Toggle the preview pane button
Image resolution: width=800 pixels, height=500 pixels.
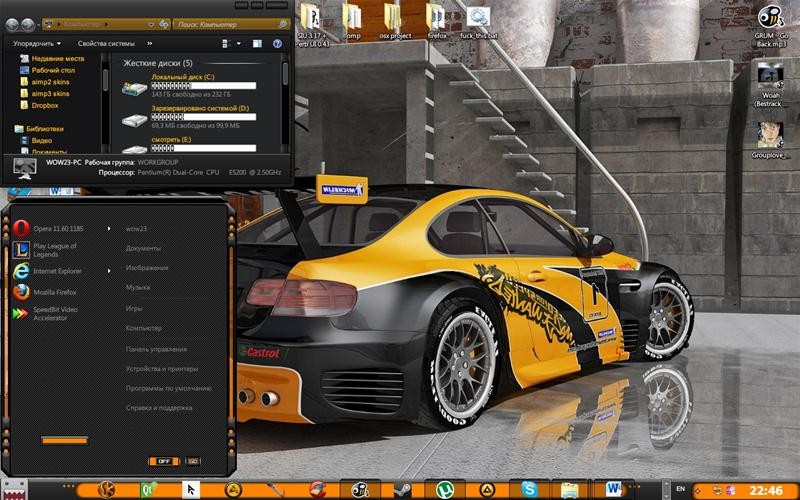(x=257, y=44)
